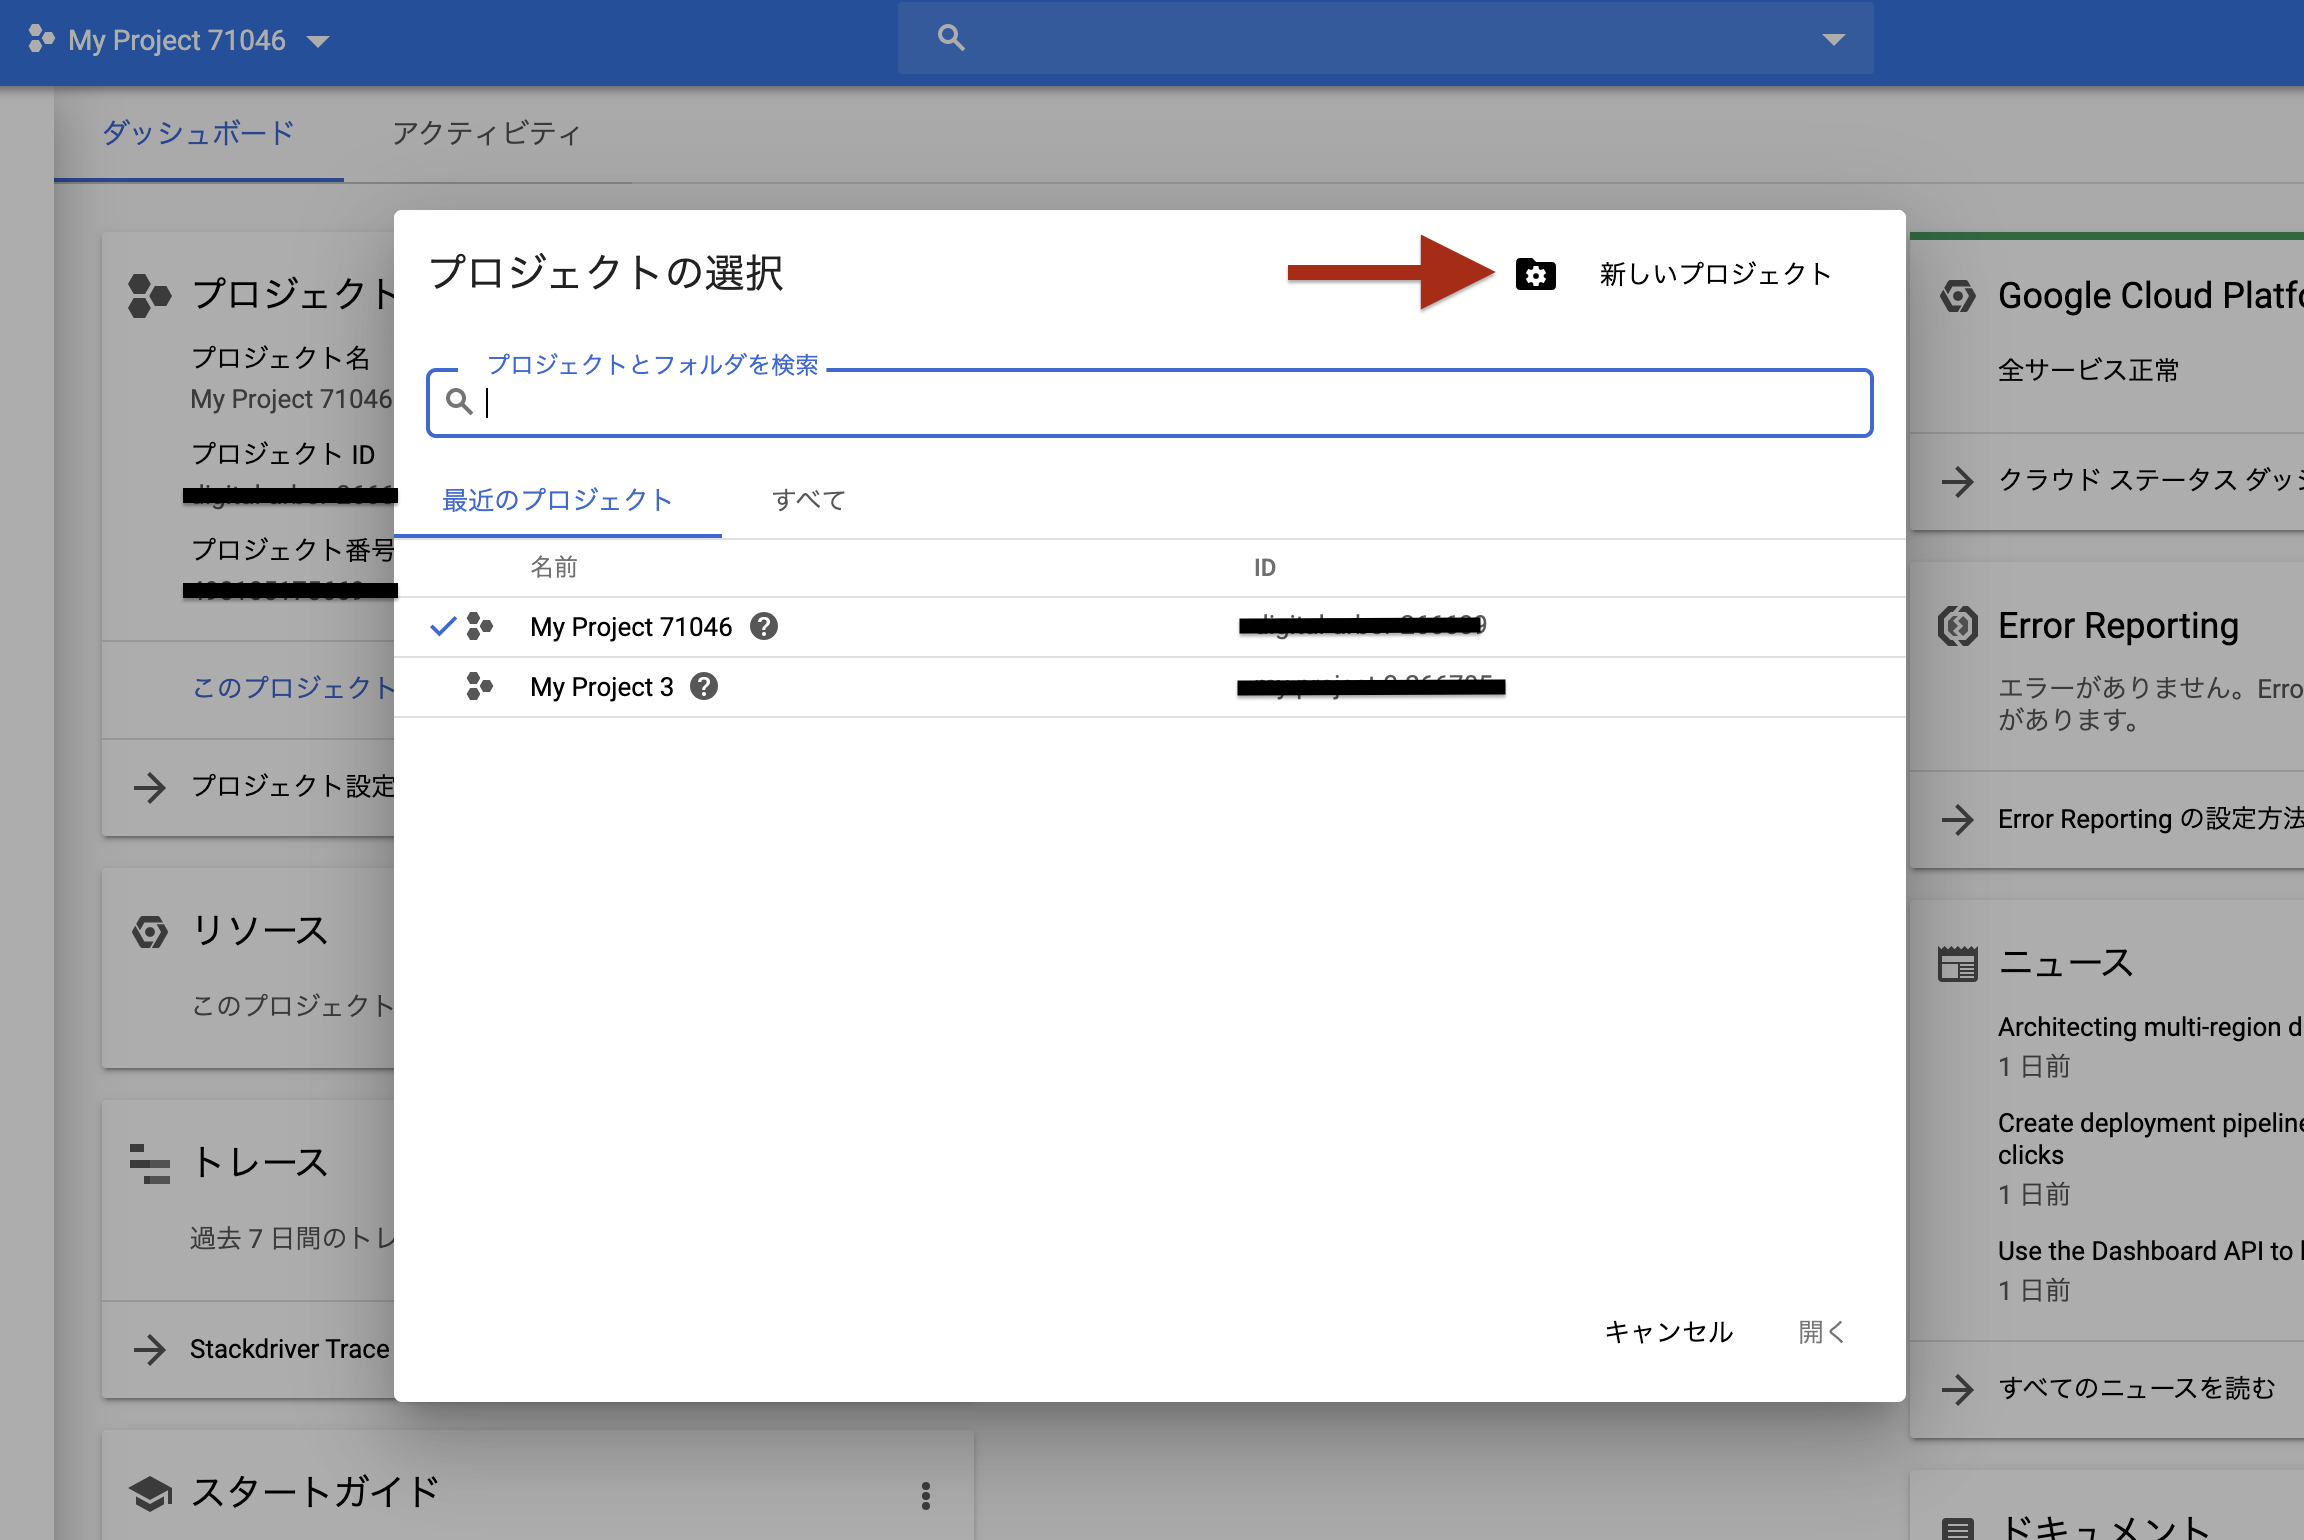The height and width of the screenshot is (1540, 2304).
Task: Switch to すべて tab
Action: coord(809,500)
